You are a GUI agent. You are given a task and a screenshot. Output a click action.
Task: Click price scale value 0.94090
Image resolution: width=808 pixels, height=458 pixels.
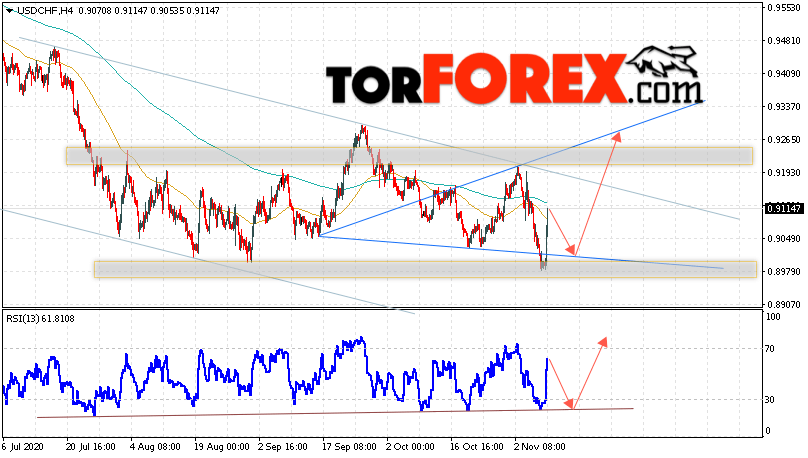784,74
